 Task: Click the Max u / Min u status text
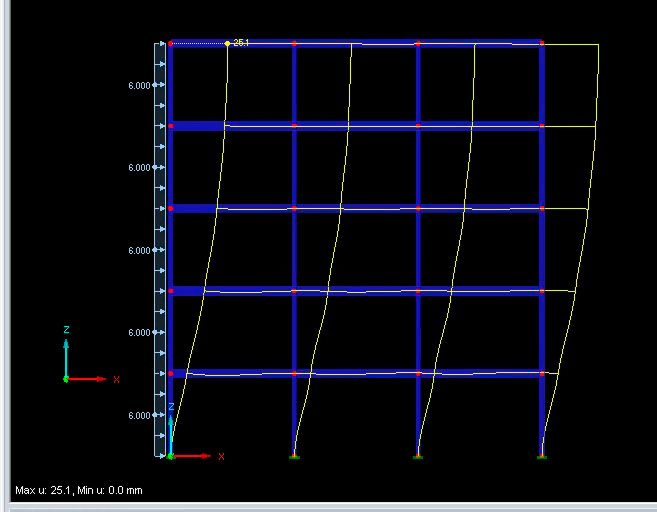(79, 491)
